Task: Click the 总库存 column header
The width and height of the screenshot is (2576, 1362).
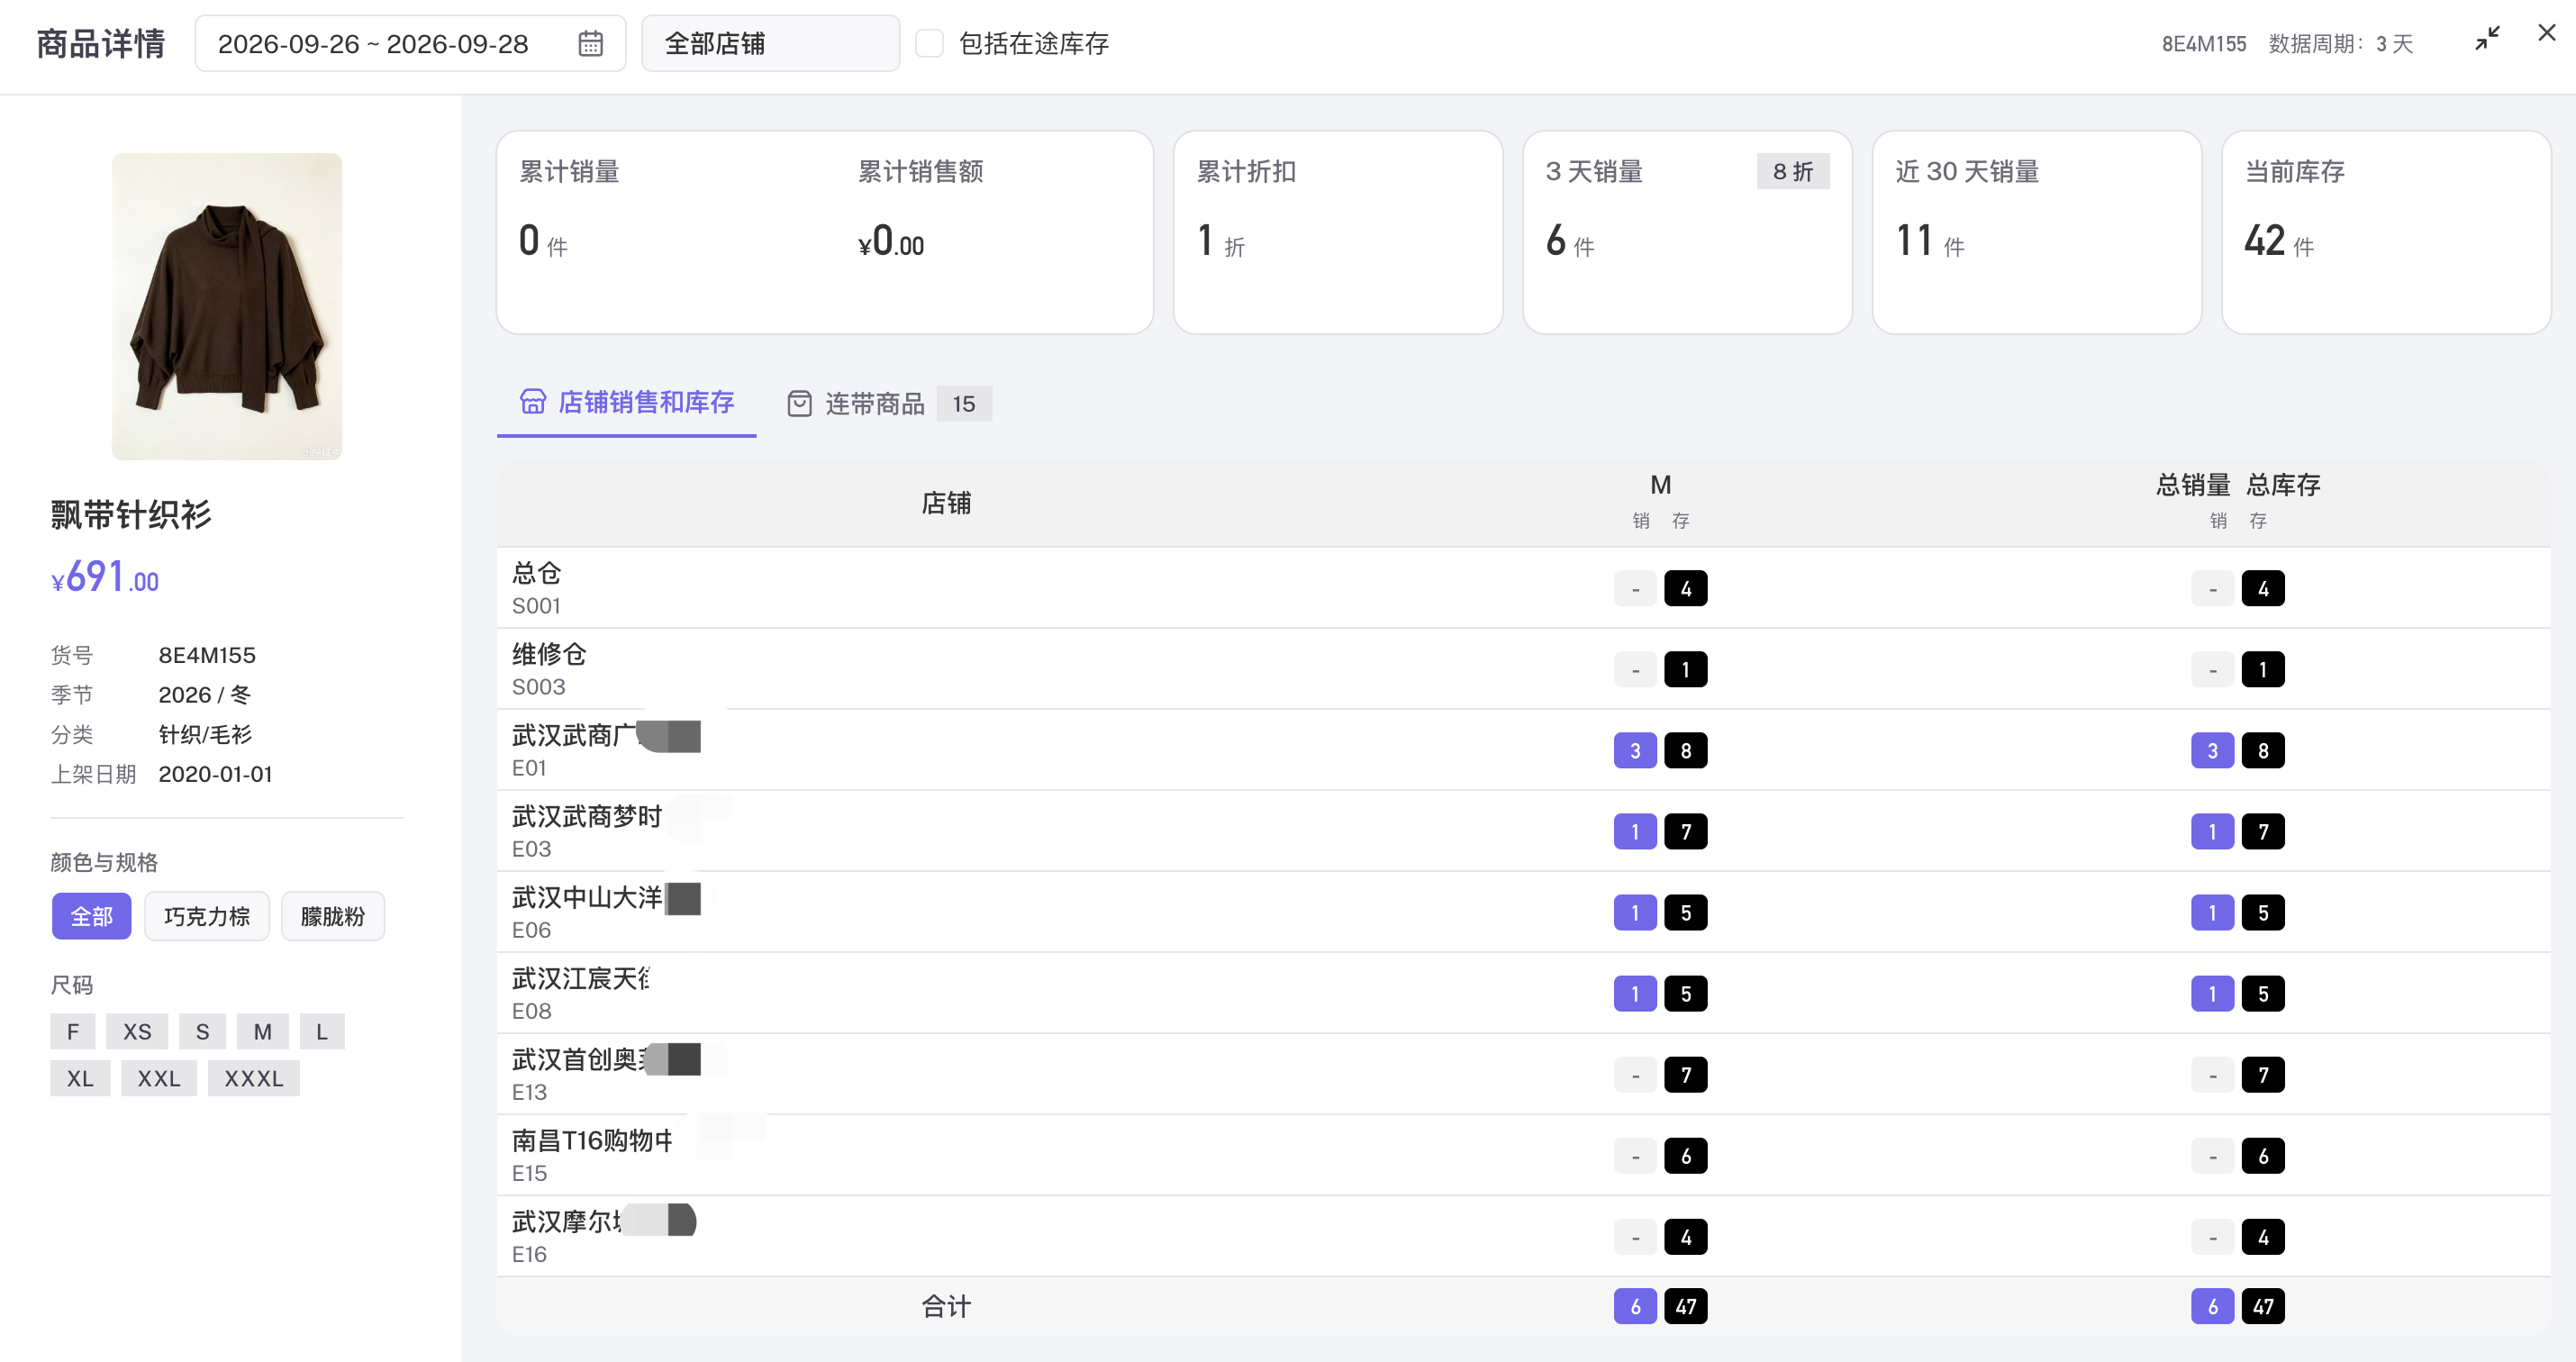Action: [2283, 485]
